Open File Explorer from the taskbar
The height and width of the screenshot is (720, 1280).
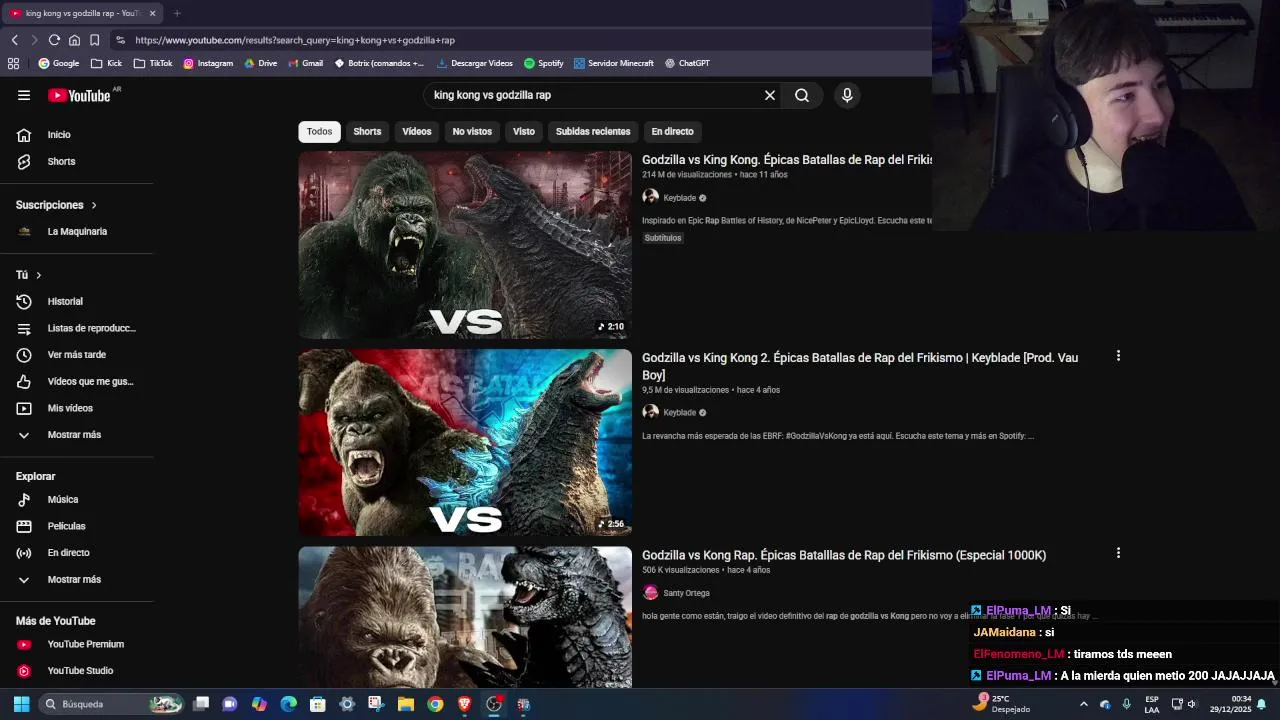pos(406,704)
